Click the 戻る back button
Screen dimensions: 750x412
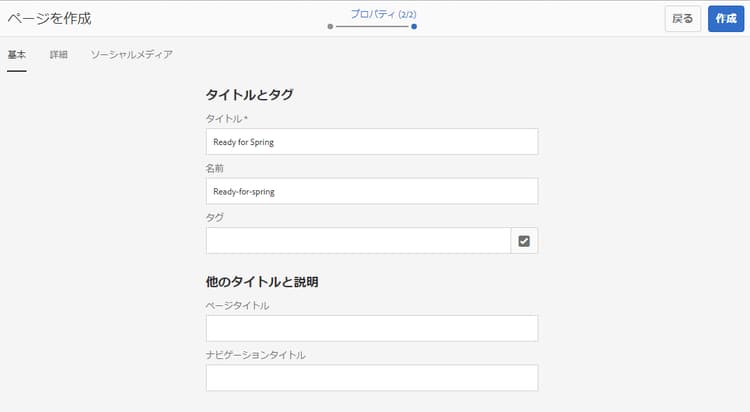pos(683,19)
